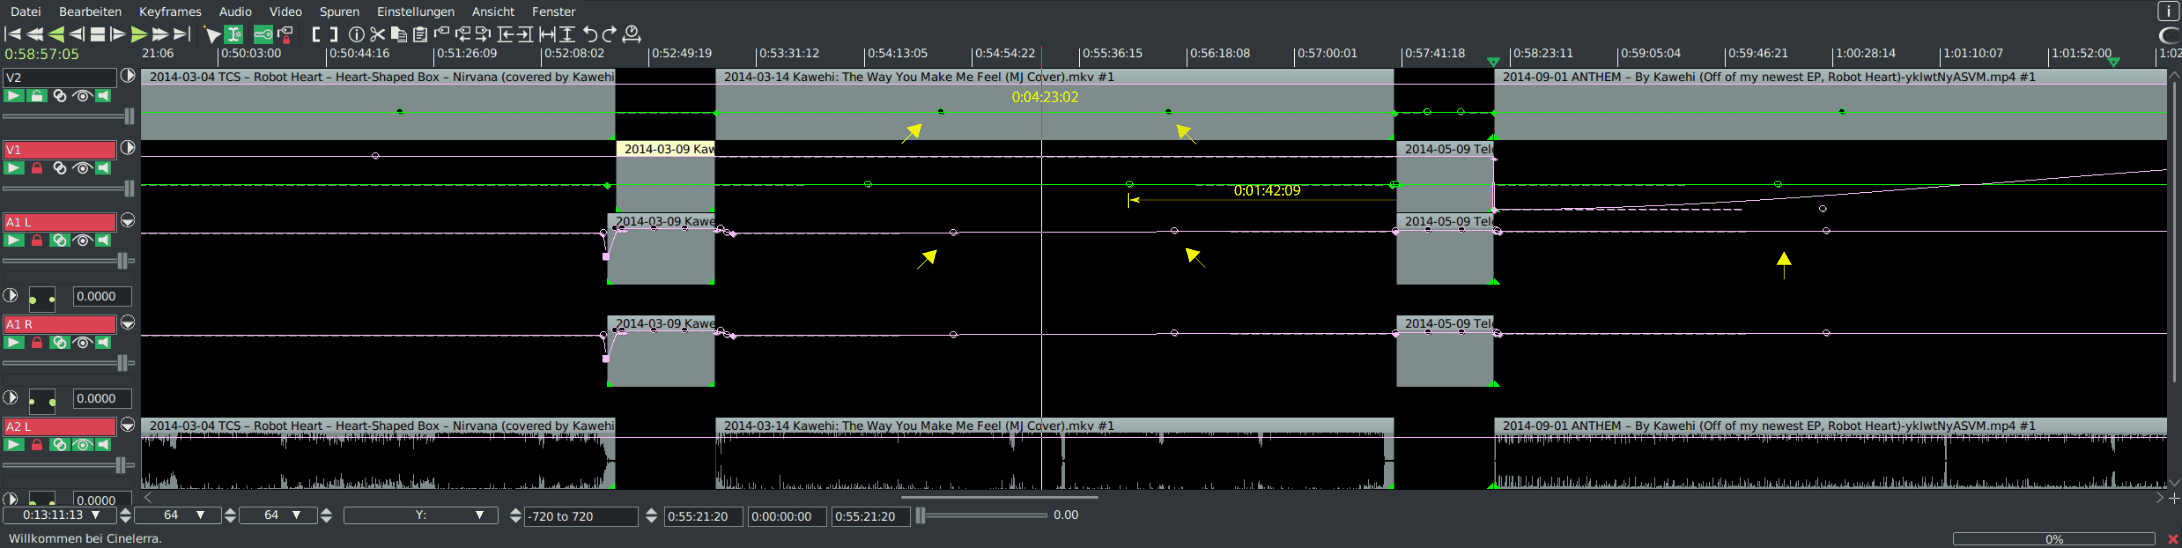Toggle play track on A1 L
The width and height of the screenshot is (2182, 548).
coord(14,240)
